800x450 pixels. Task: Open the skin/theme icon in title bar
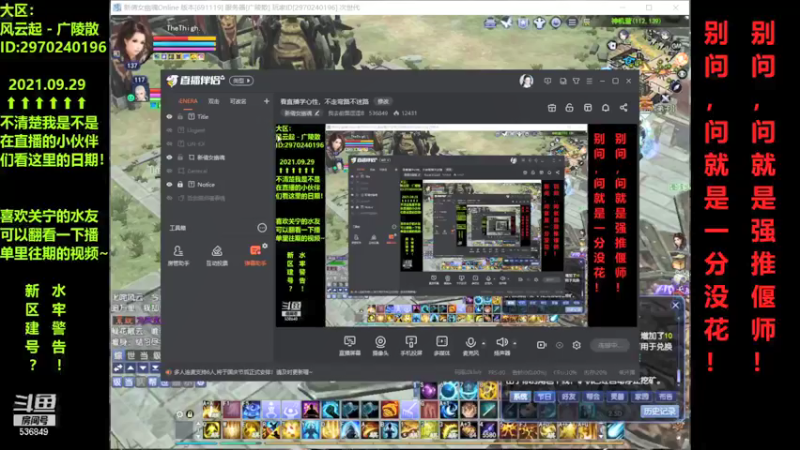[x=576, y=81]
